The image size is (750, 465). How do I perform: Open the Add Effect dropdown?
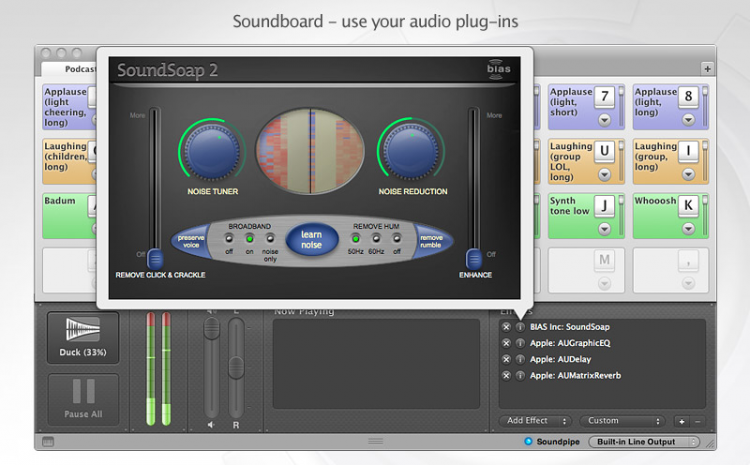(537, 421)
